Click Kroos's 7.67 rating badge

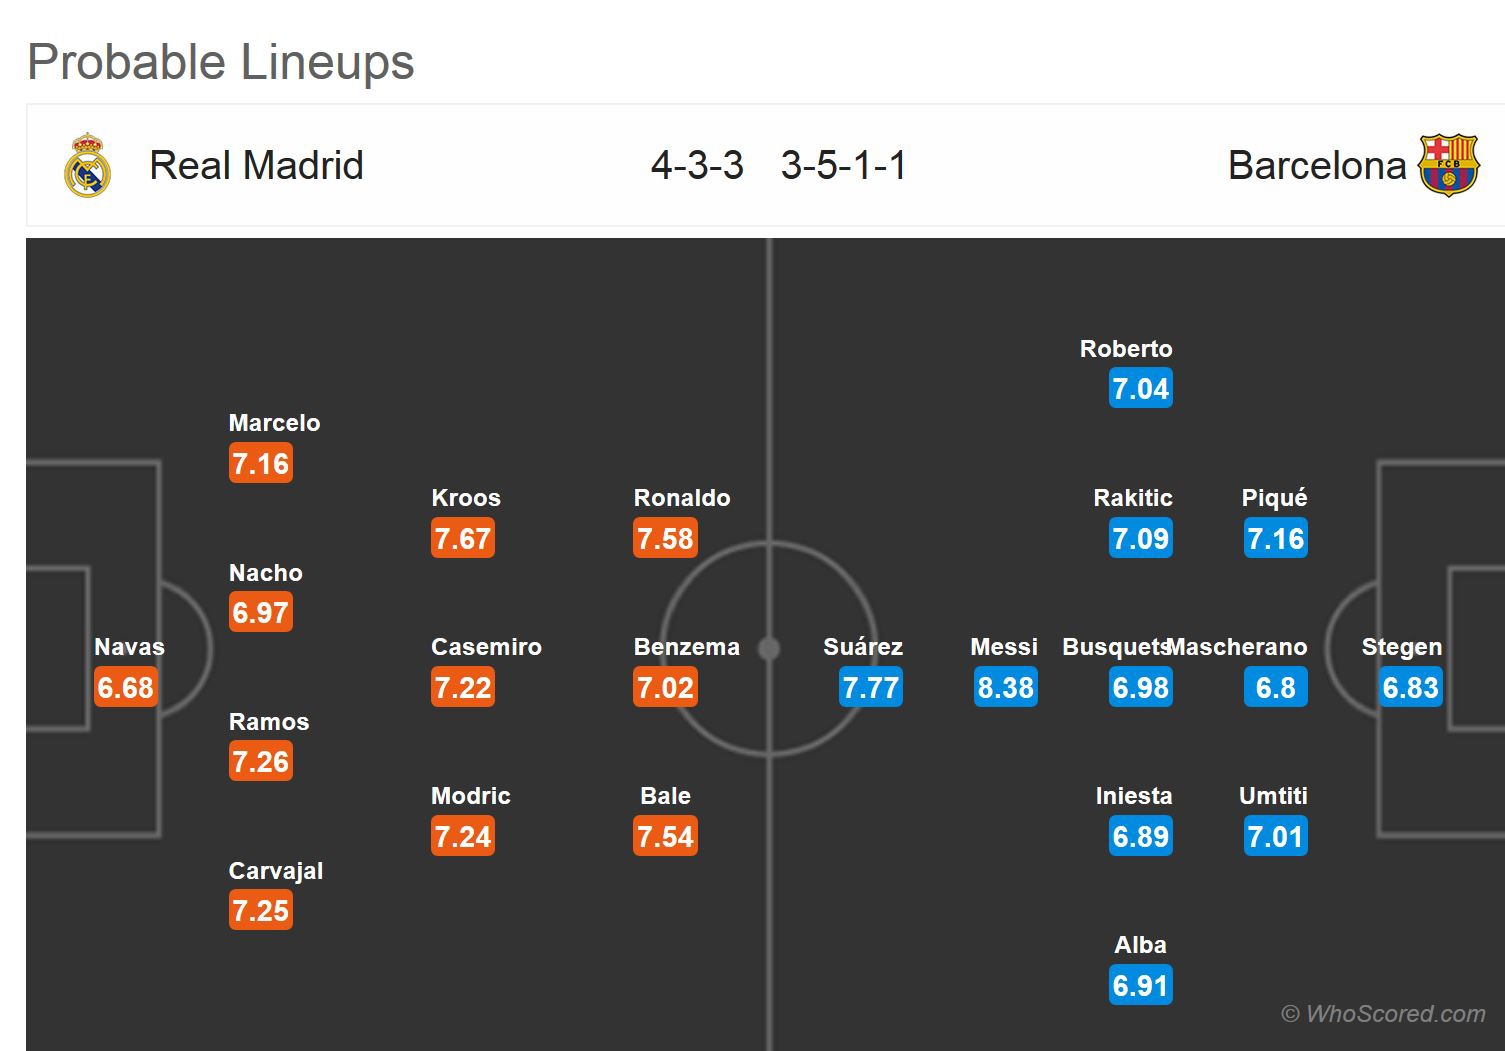click(x=462, y=539)
